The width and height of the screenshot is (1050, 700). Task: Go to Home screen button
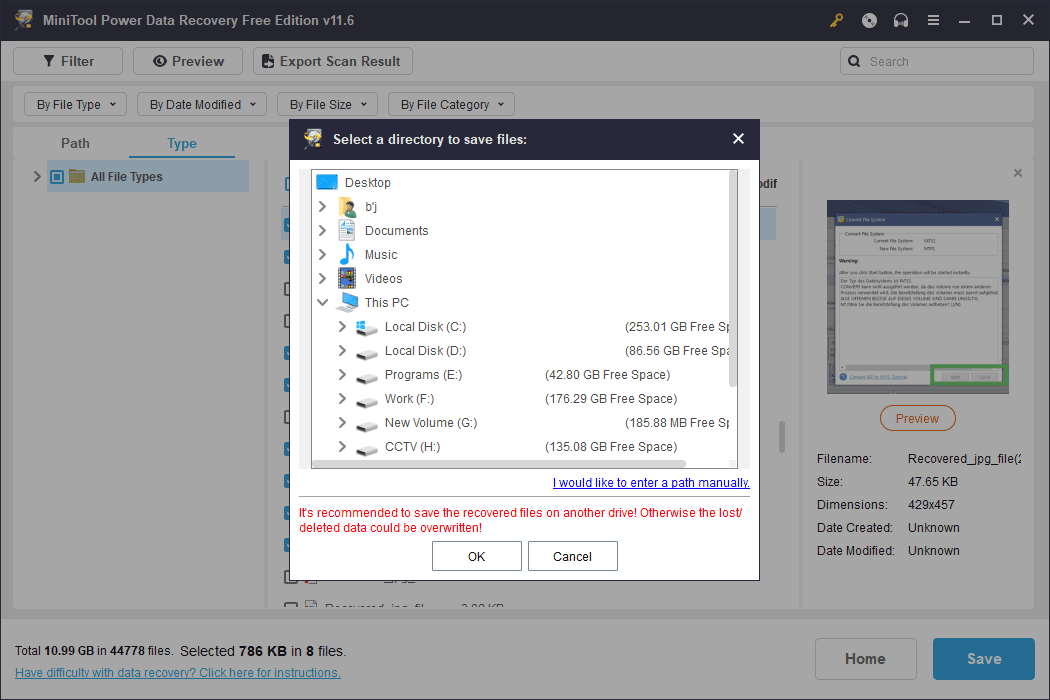pos(865,659)
